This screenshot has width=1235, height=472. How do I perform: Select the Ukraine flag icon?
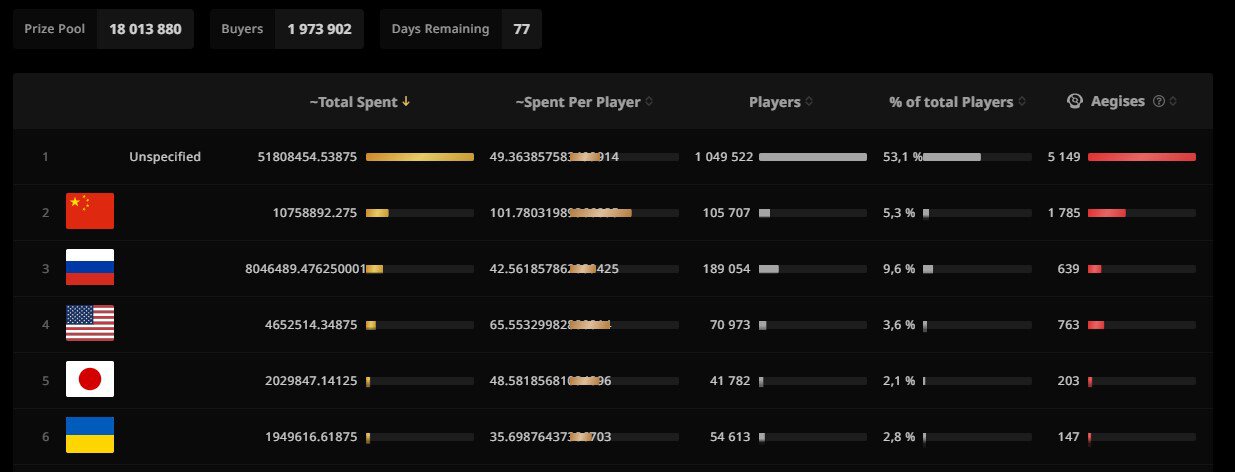click(x=90, y=436)
